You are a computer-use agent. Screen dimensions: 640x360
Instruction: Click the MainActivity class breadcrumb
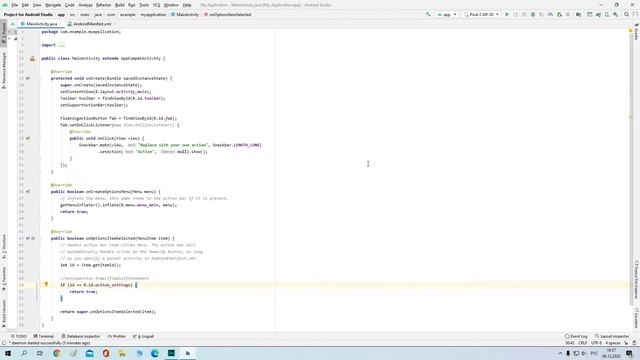185,14
